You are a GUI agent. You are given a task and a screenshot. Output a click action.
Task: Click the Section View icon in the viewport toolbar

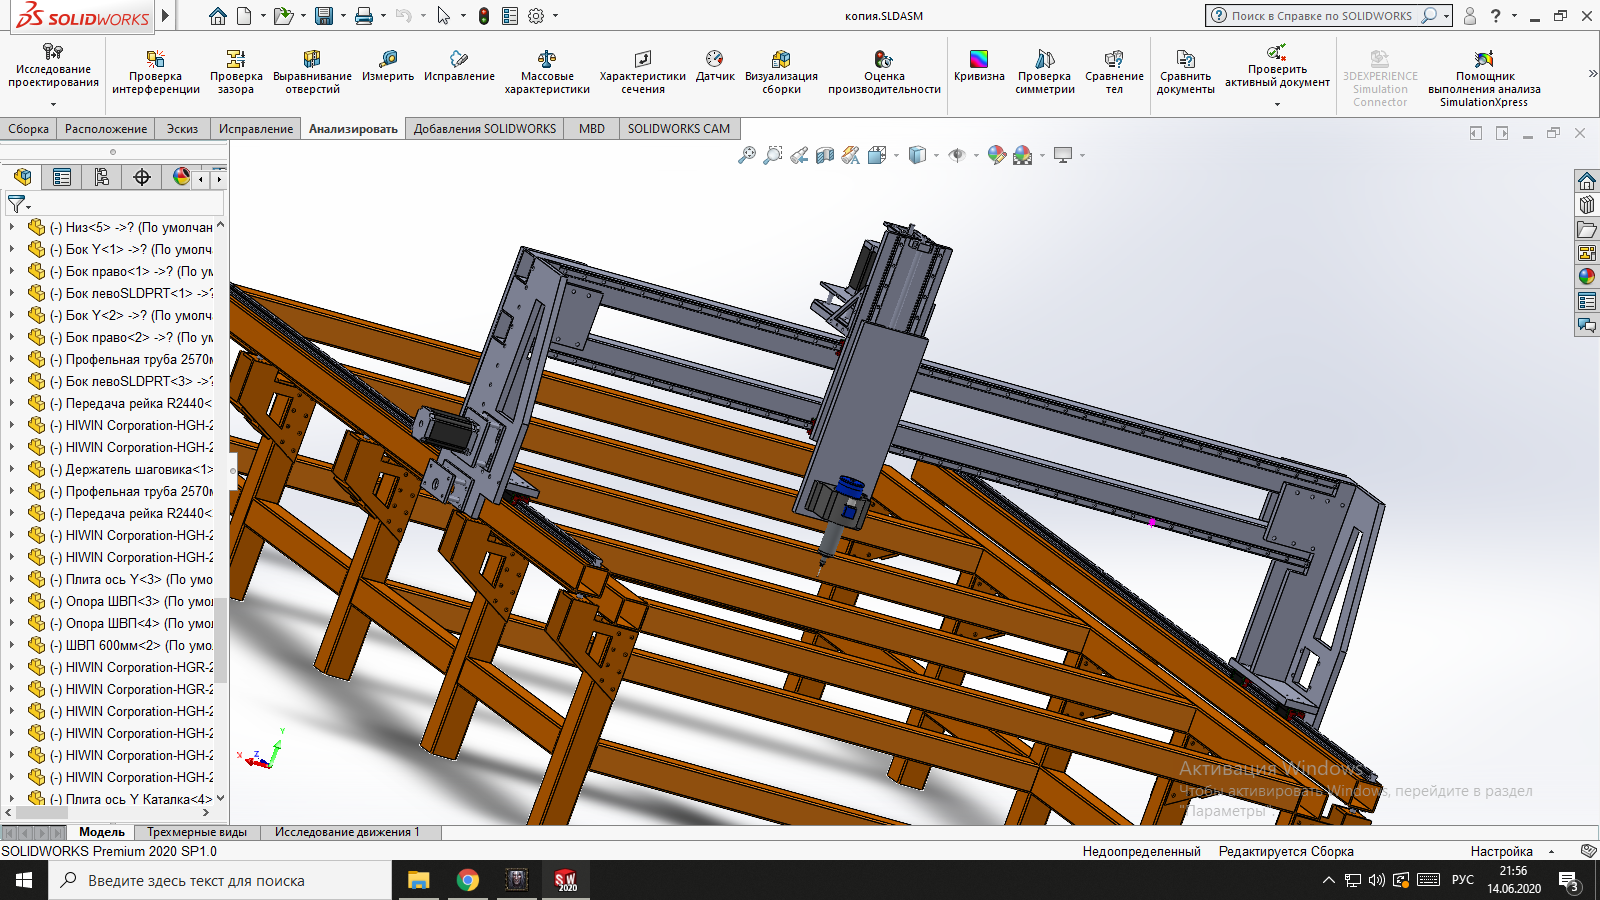[825, 155]
